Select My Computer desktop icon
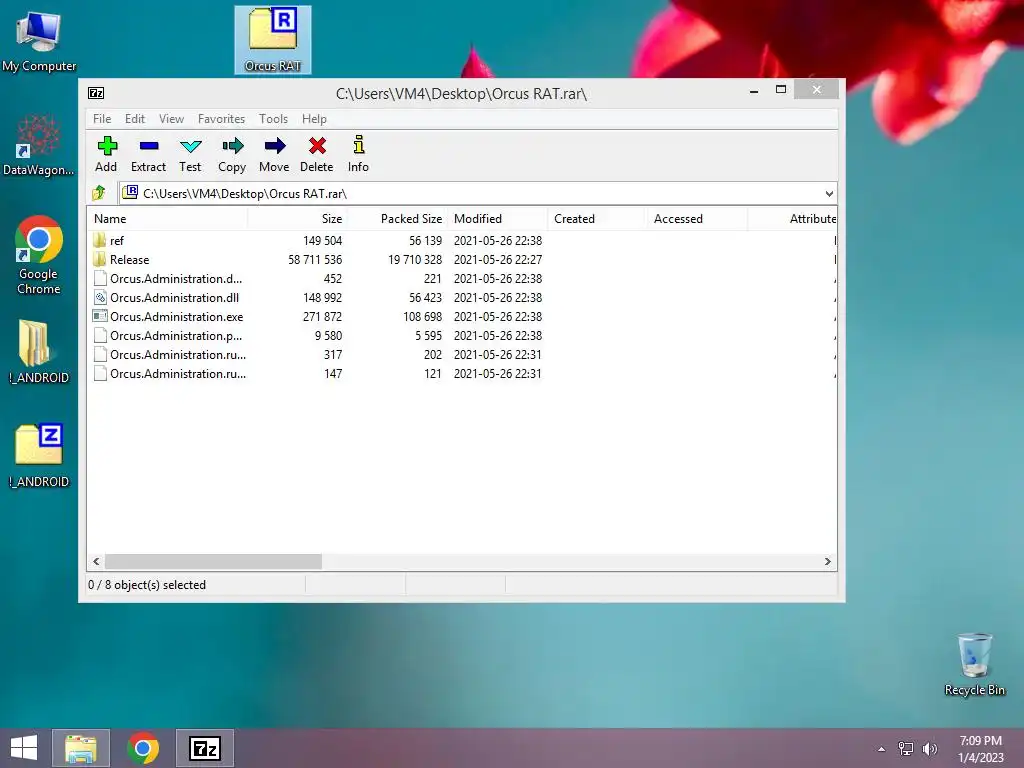This screenshot has width=1024, height=768. click(39, 41)
